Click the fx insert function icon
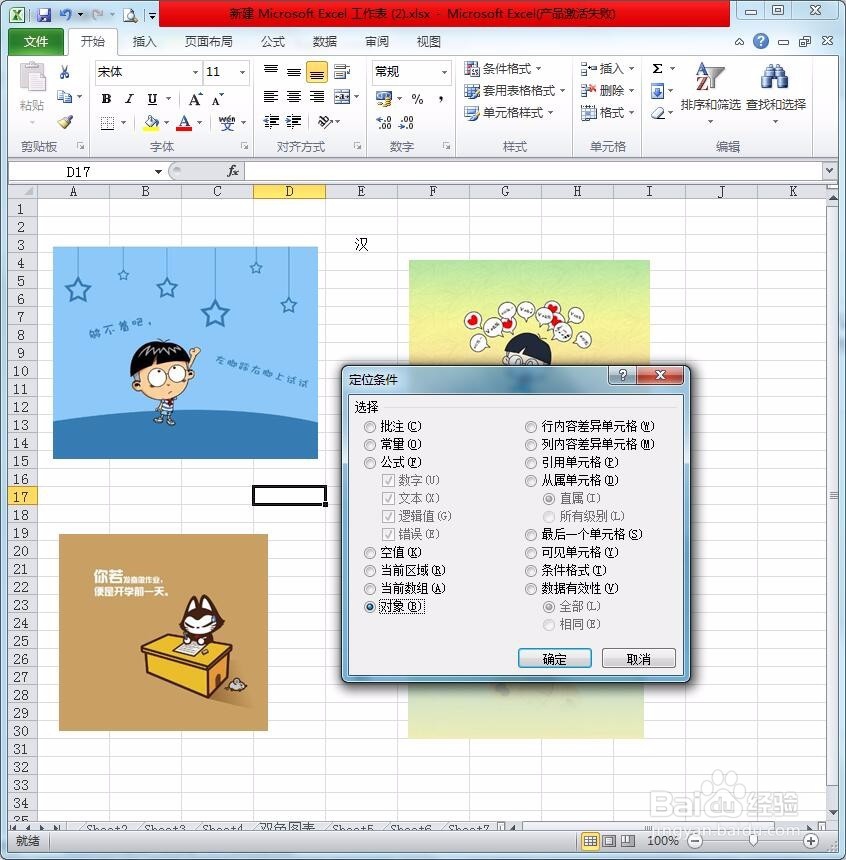This screenshot has height=860, width=846. 233,171
